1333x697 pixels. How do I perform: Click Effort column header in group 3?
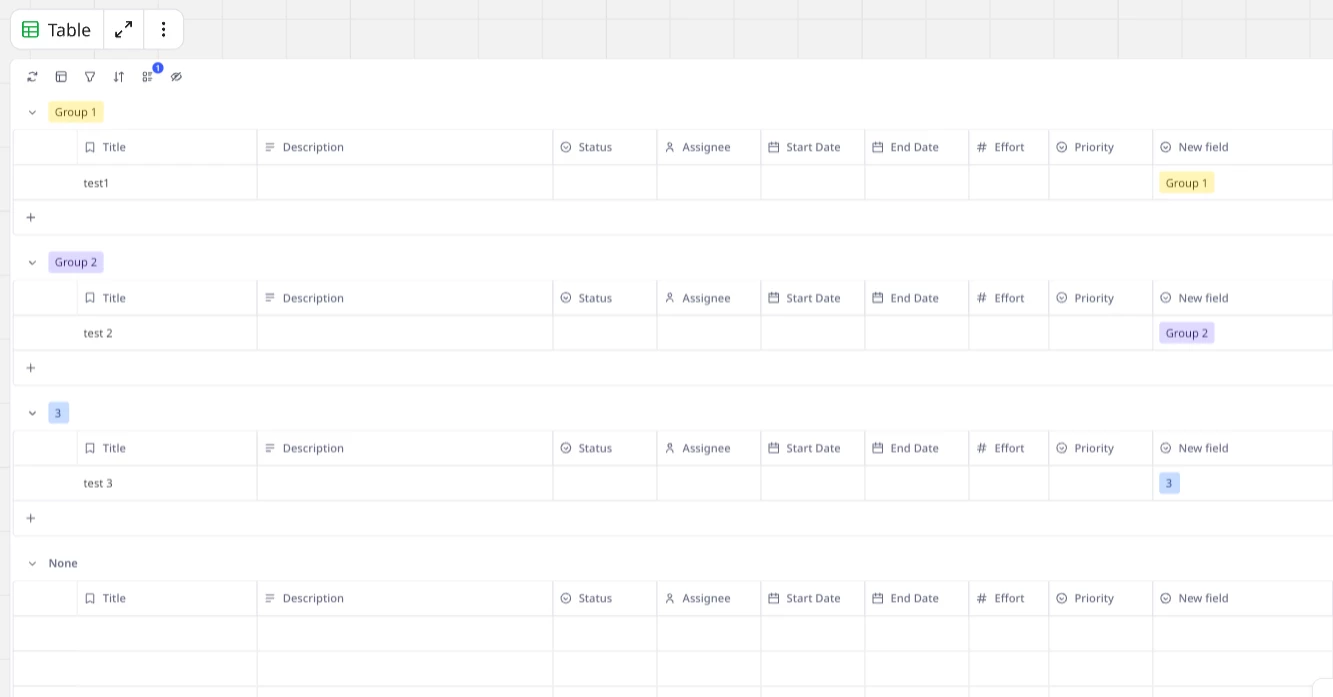[1009, 448]
